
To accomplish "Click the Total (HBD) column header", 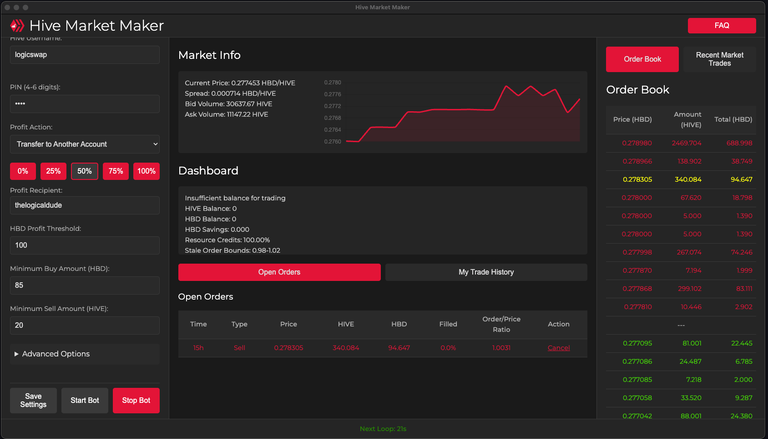I will coord(733,120).
